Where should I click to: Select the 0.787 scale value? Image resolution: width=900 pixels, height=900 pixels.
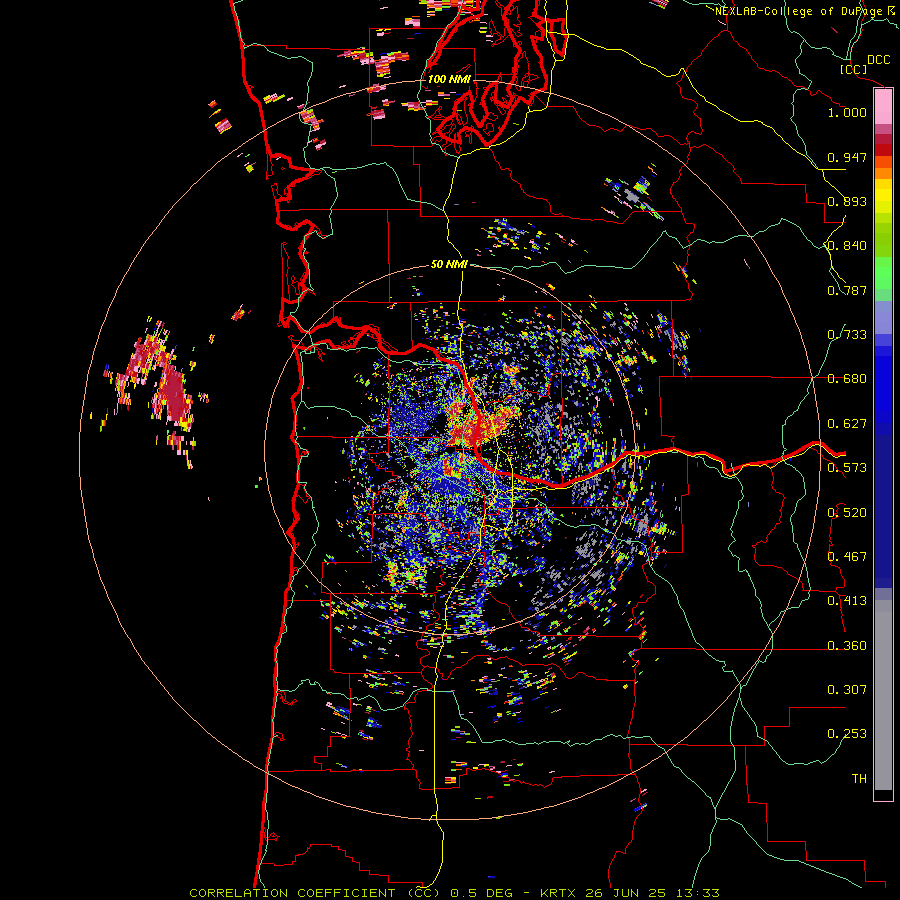point(847,290)
